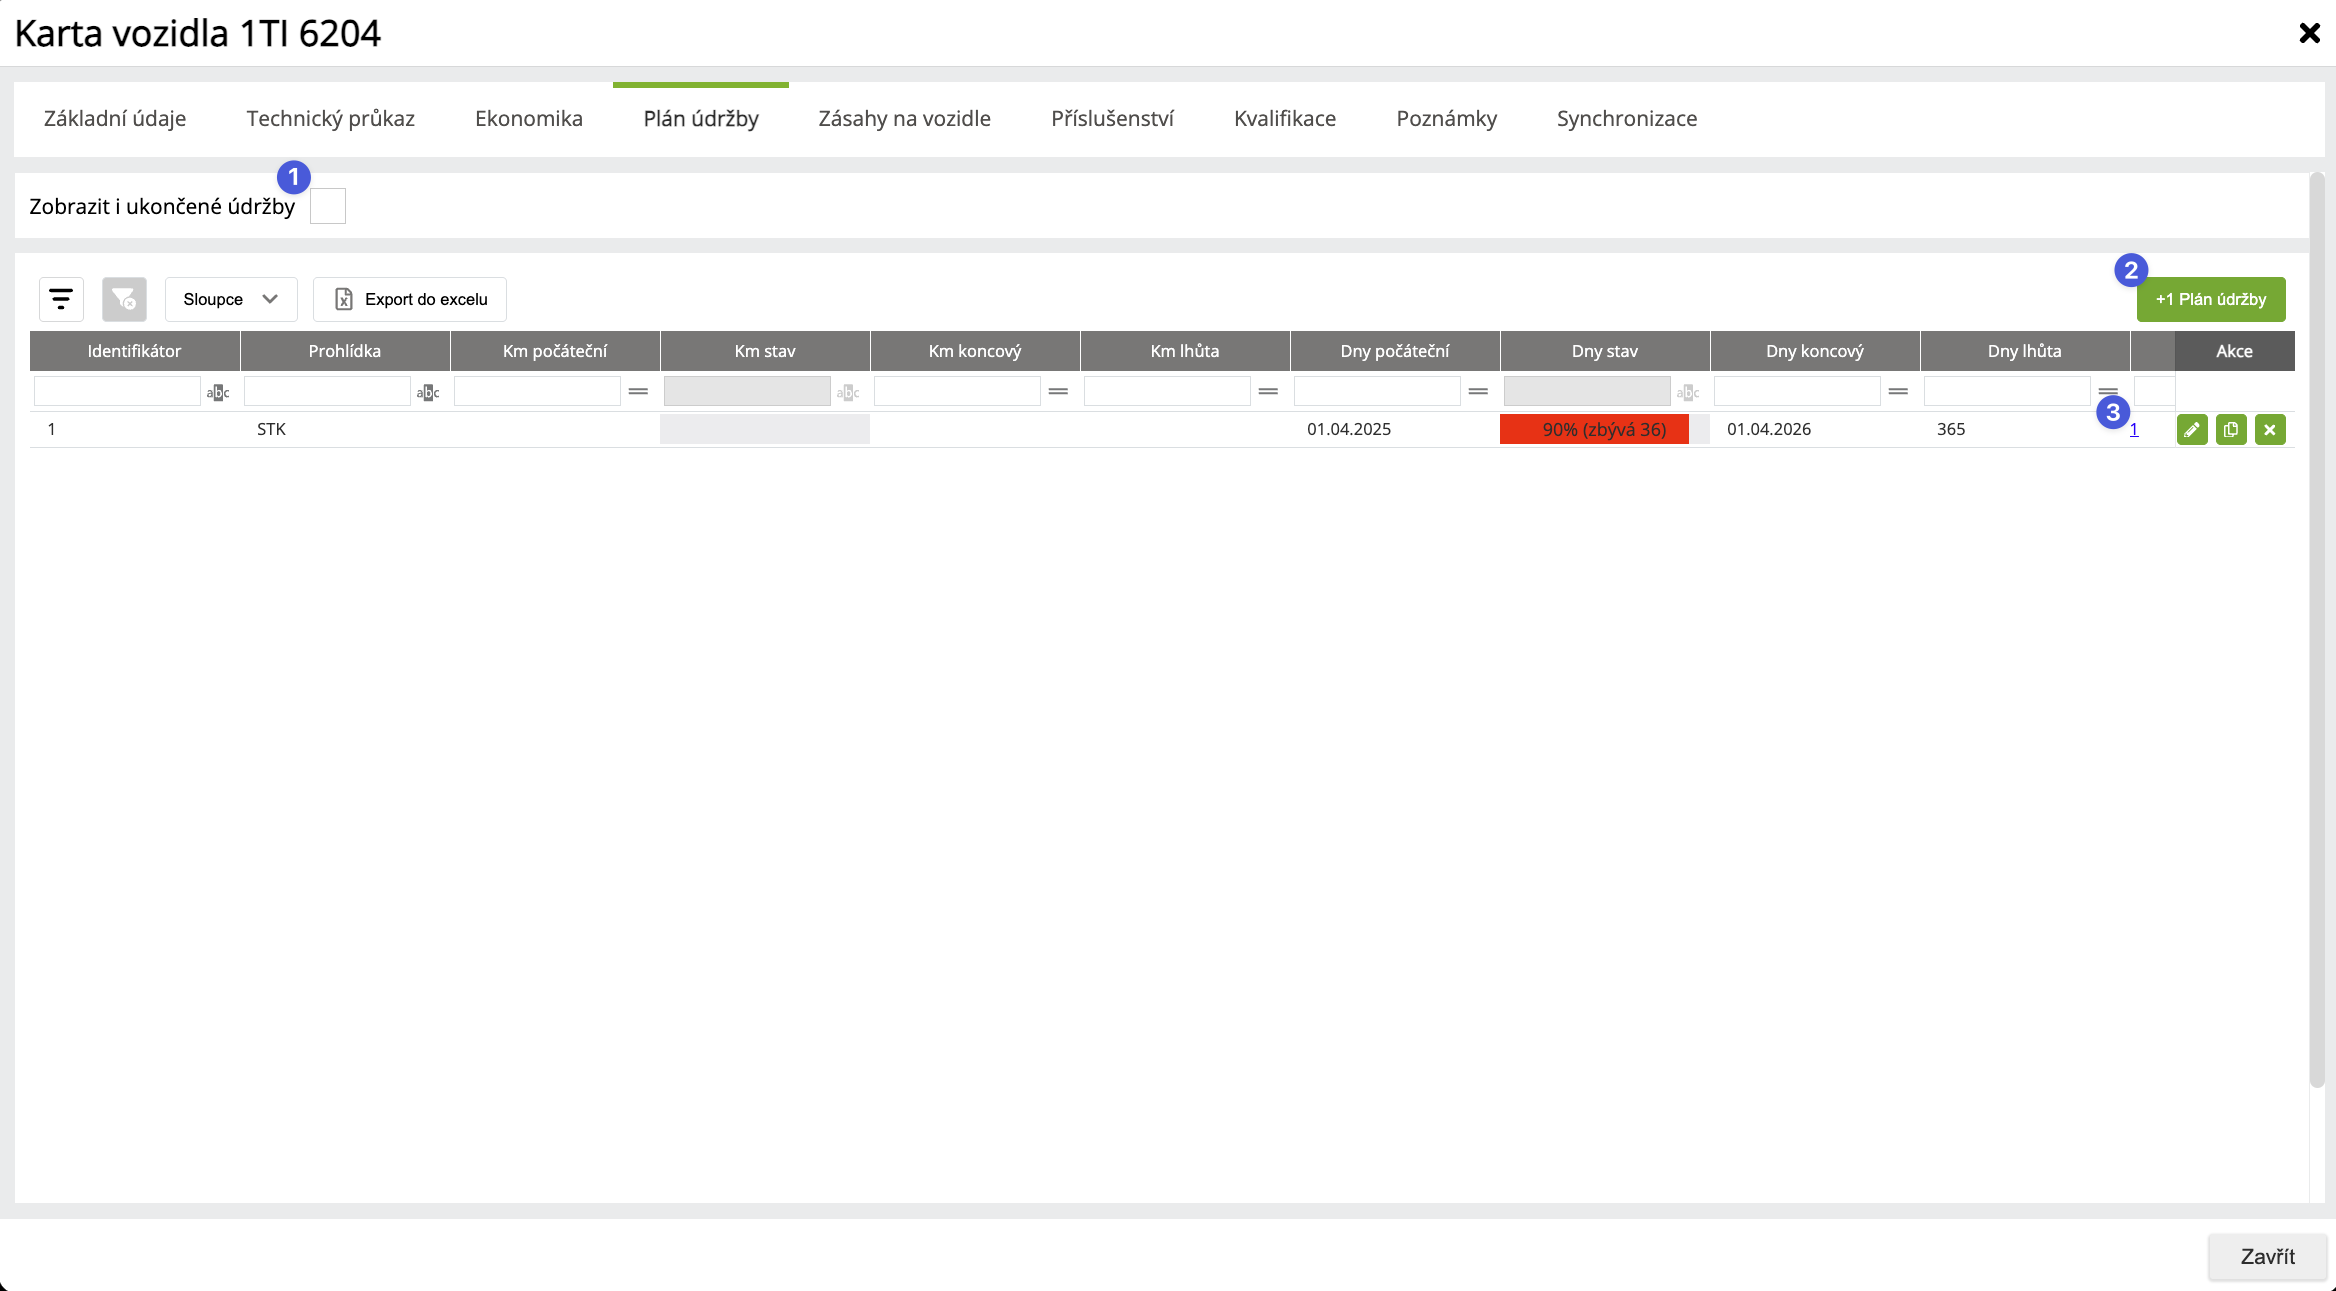Click the green pencil edit icon for STK
This screenshot has height=1291, width=2336.
[x=2192, y=430]
